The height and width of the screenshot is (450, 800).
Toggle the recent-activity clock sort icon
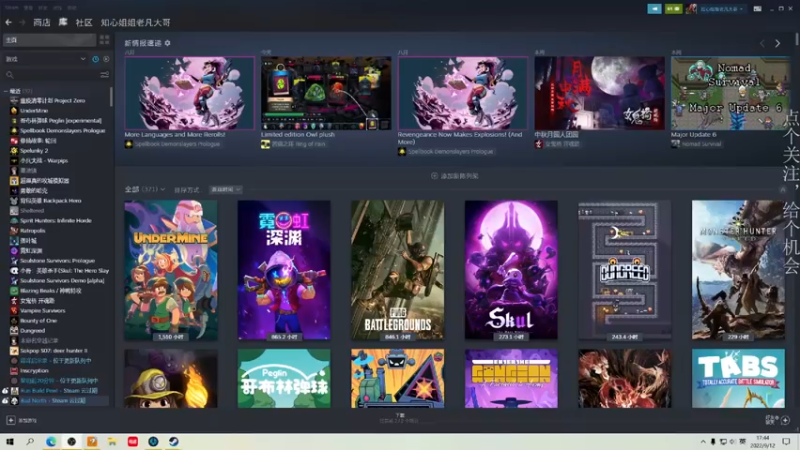click(x=95, y=59)
